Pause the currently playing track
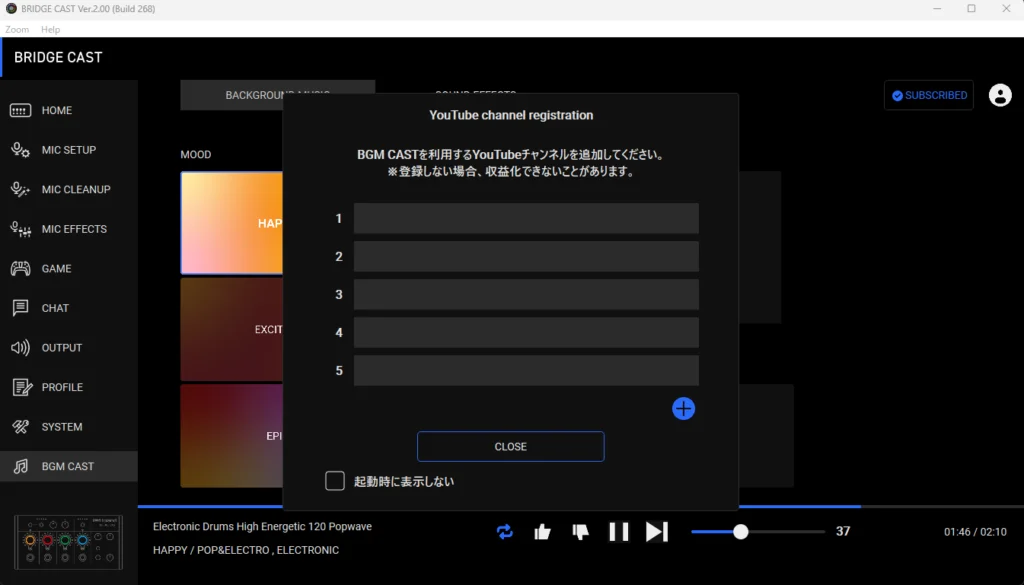The image size is (1024, 585). pos(619,532)
